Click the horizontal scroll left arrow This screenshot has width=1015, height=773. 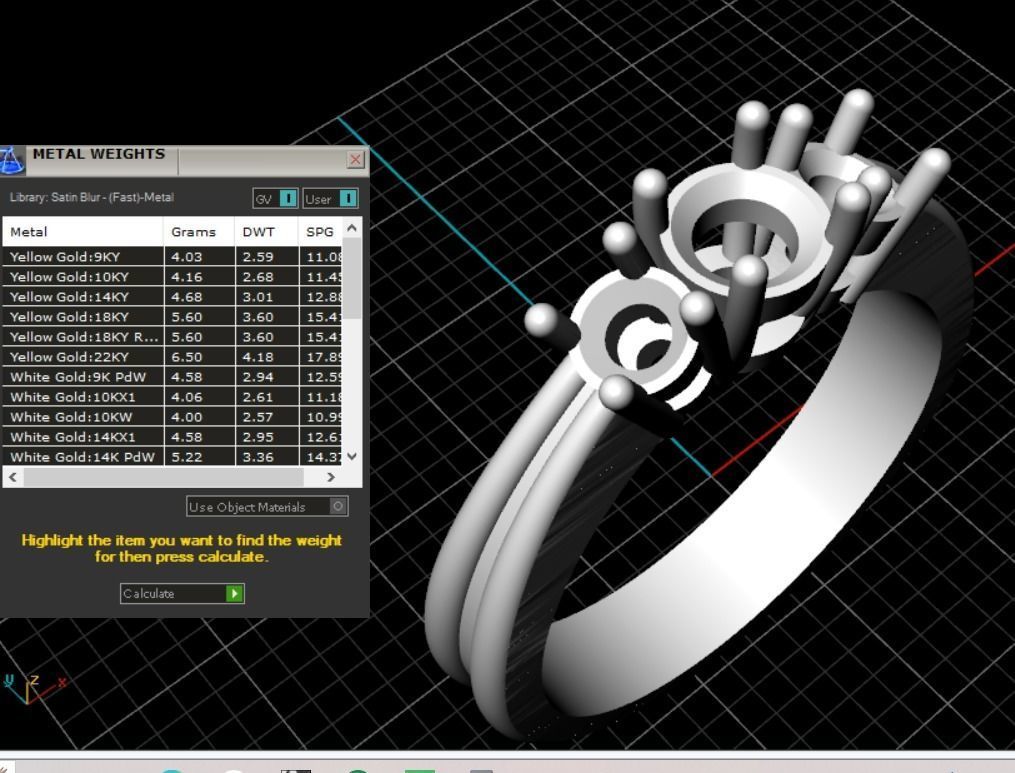tap(12, 477)
